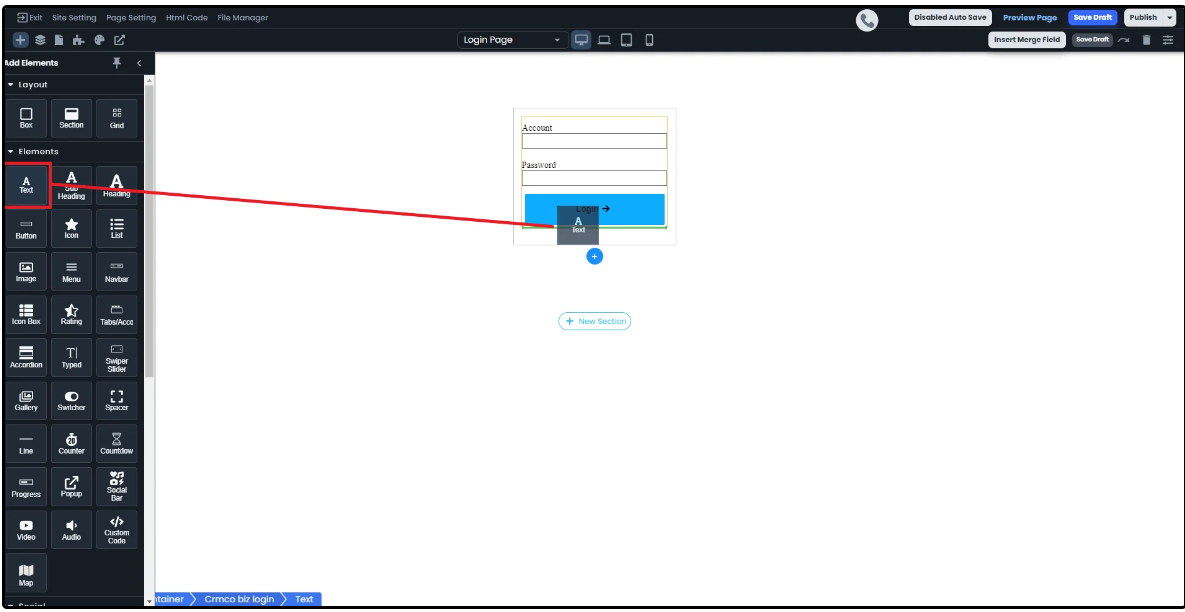
Task: Select the Icon star element
Action: click(x=71, y=229)
